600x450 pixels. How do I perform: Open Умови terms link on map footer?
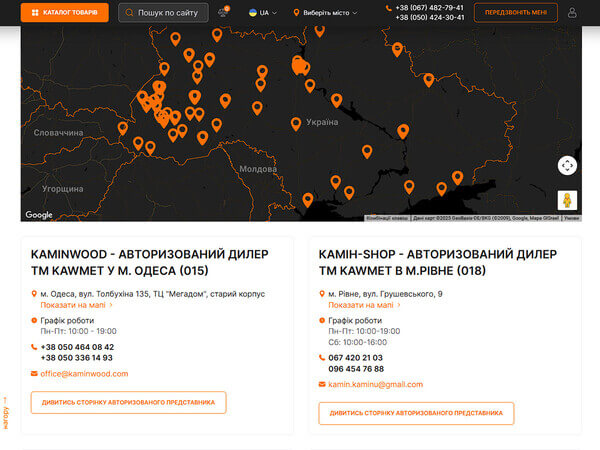point(572,218)
